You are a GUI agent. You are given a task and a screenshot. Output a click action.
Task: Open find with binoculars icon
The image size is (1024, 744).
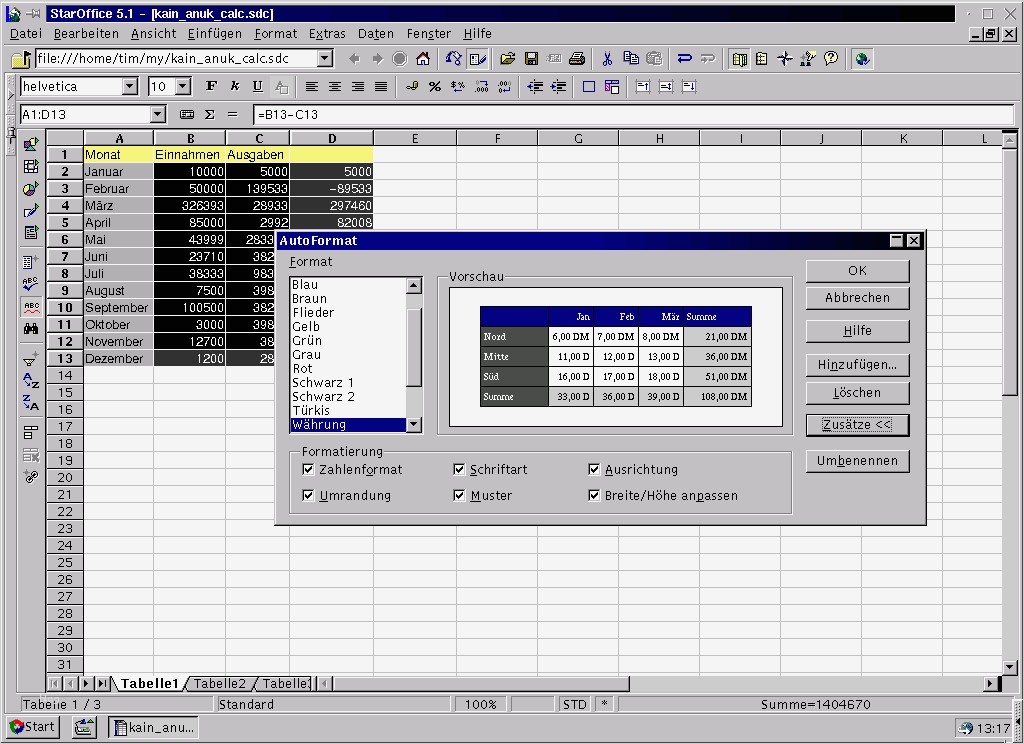(x=31, y=329)
